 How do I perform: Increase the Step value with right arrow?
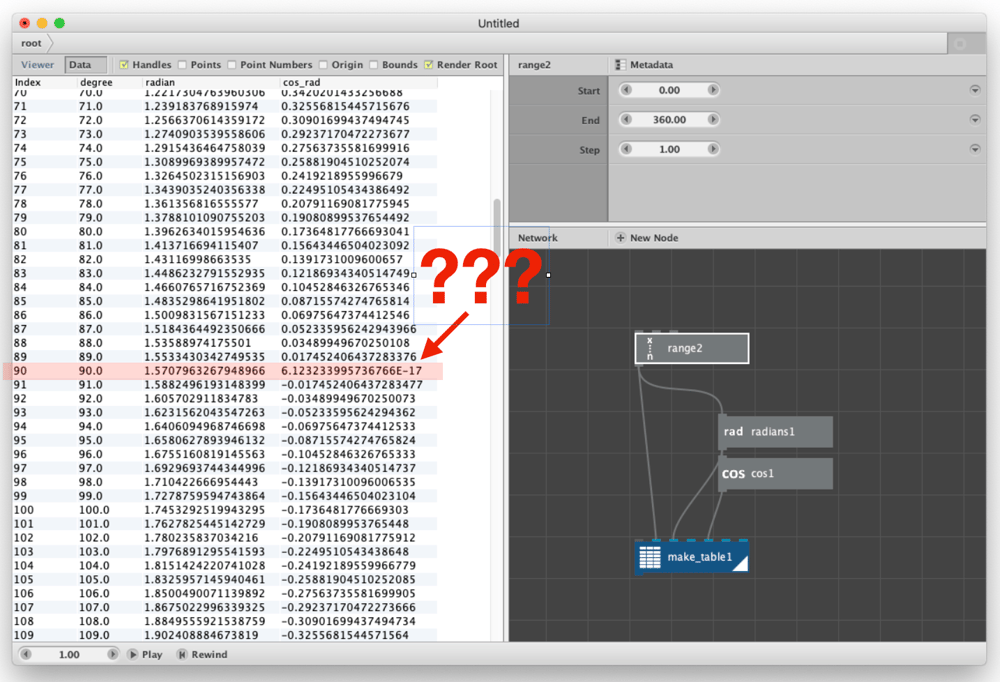[713, 149]
